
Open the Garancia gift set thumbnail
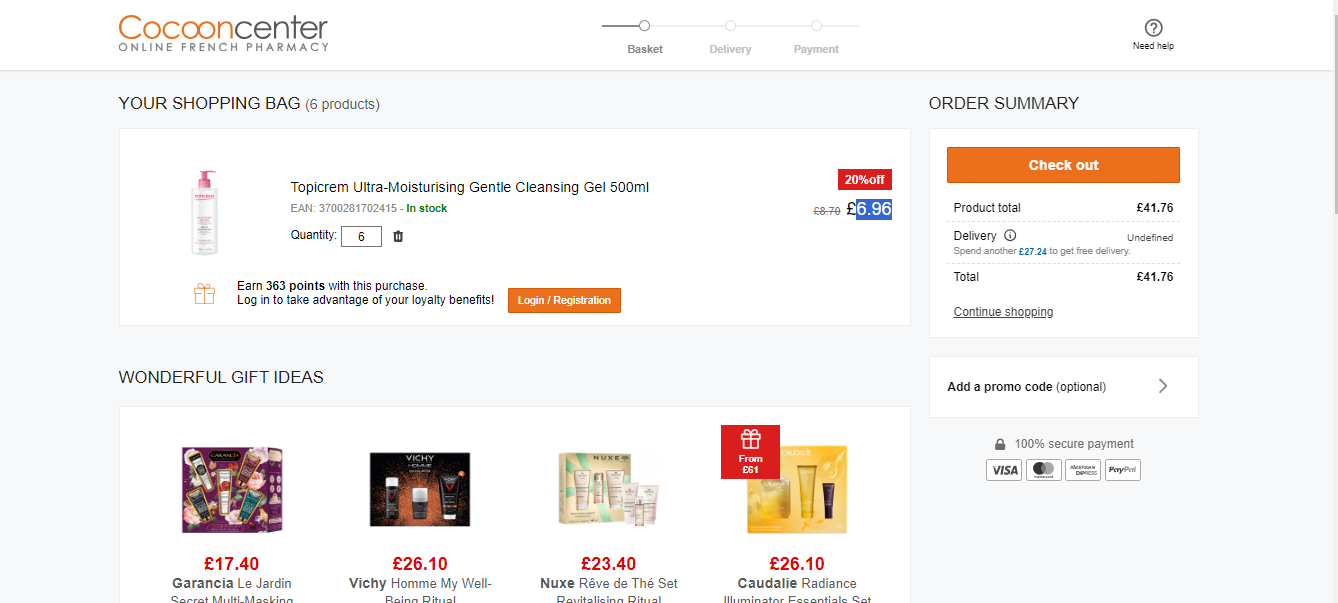(x=231, y=489)
